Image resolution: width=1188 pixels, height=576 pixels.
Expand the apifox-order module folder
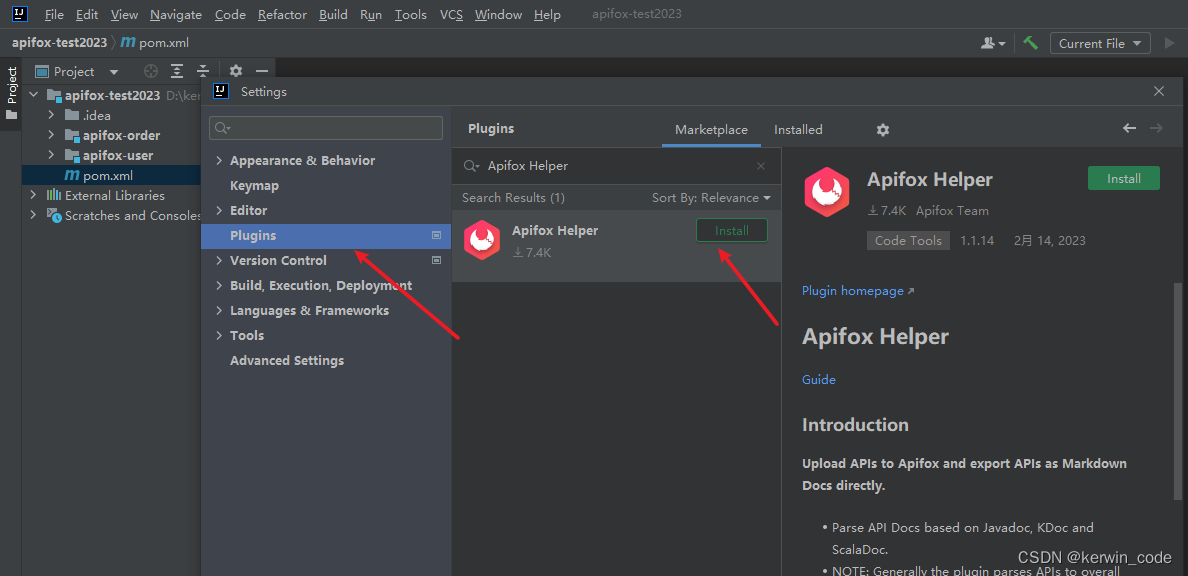pyautogui.click(x=51, y=135)
